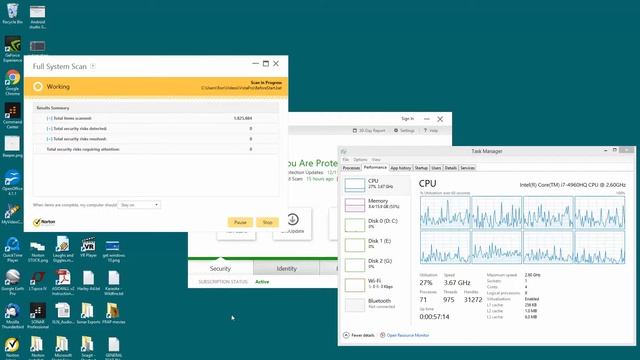The width and height of the screenshot is (640, 360).
Task: Click the 3.67 GHz speed value
Action: click(x=457, y=282)
